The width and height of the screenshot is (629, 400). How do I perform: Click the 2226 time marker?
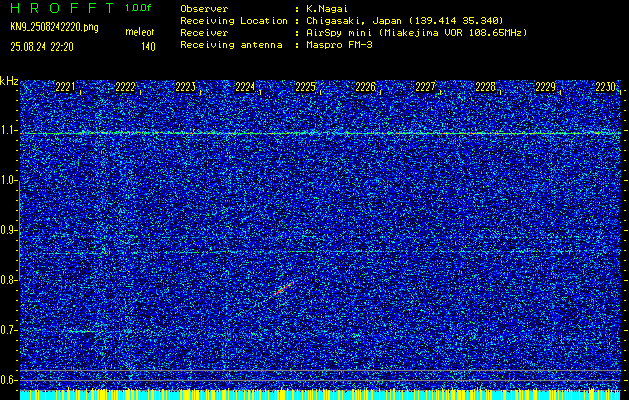(x=365, y=87)
